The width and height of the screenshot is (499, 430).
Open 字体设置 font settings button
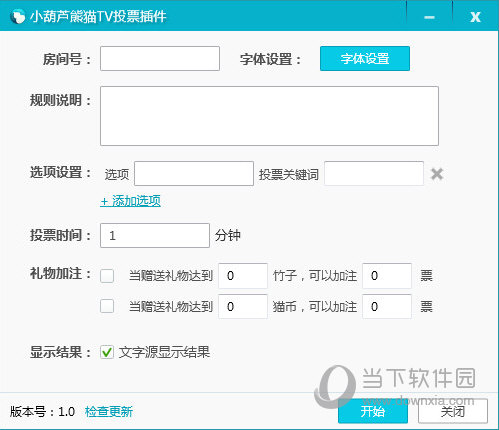pyautogui.click(x=365, y=59)
